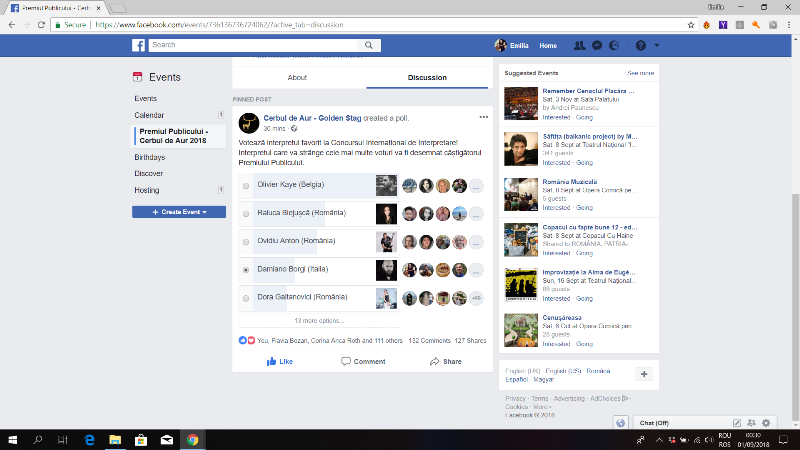Open the Friend Requests icon
Screen dimensions: 800x450
(580, 46)
